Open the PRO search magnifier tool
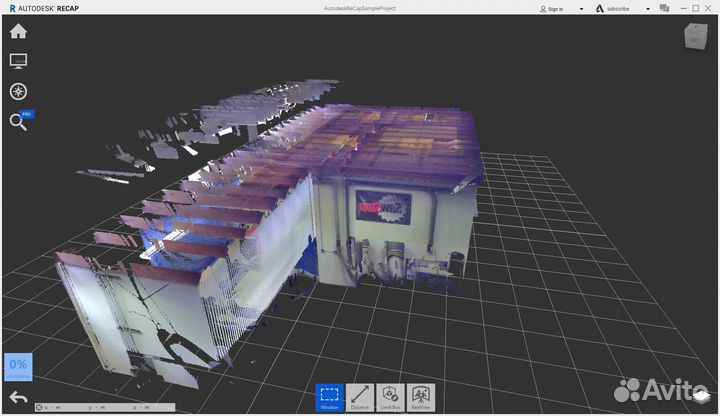Viewport: 720px width, 416px height. [x=20, y=121]
